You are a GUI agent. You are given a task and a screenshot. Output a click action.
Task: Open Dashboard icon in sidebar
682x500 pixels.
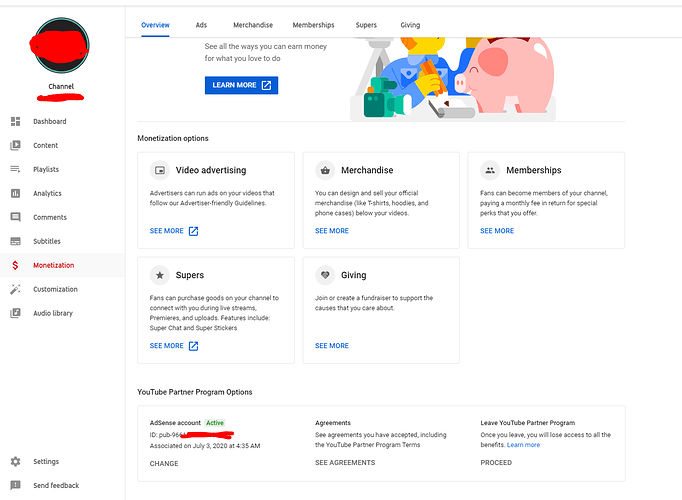click(15, 121)
